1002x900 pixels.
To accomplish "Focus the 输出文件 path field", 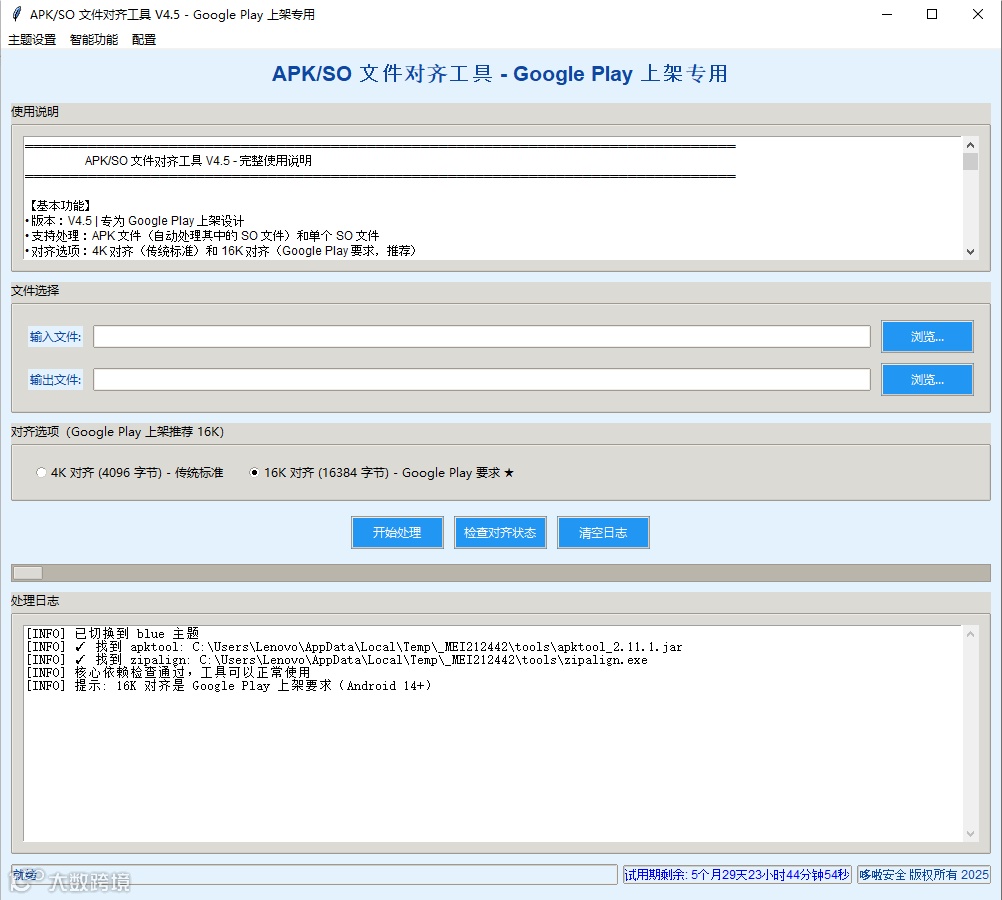I will [x=482, y=380].
